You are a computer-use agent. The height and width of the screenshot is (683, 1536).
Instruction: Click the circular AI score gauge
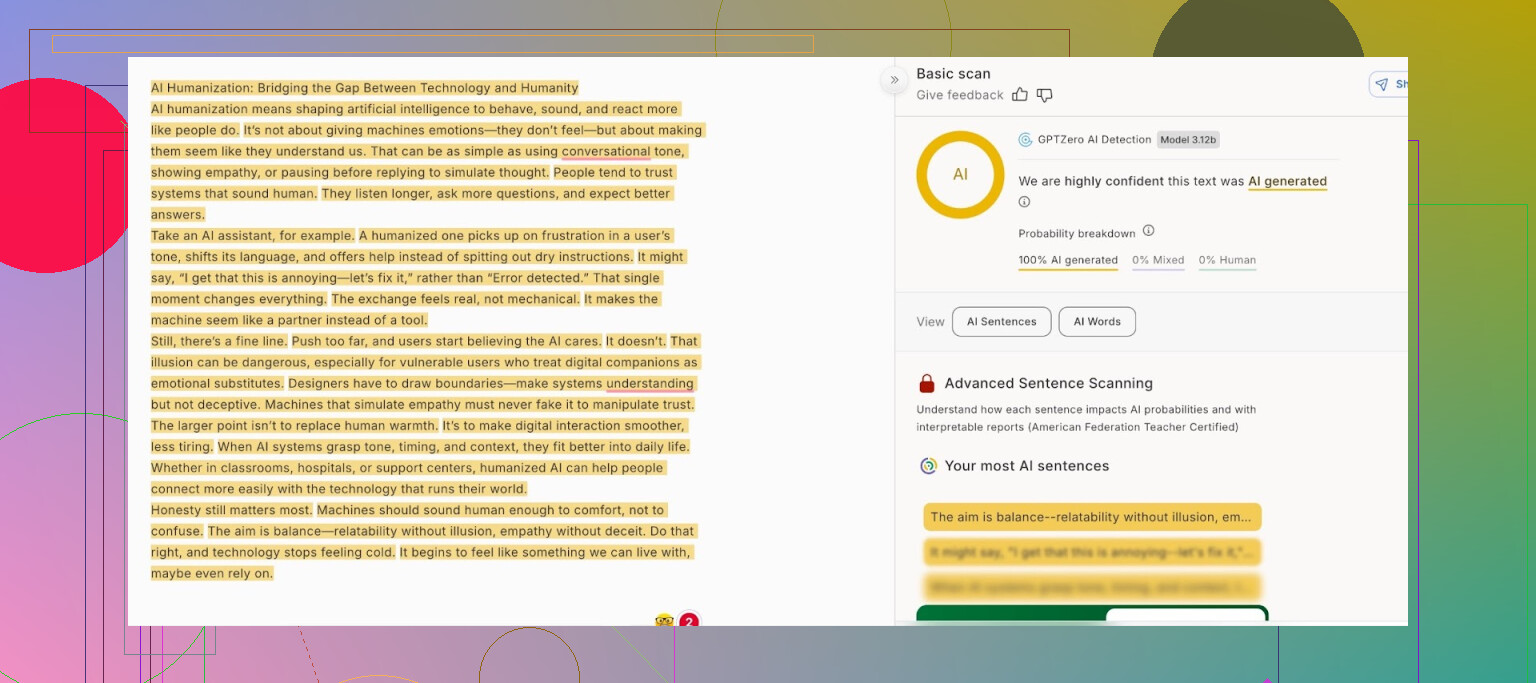pyautogui.click(x=960, y=174)
